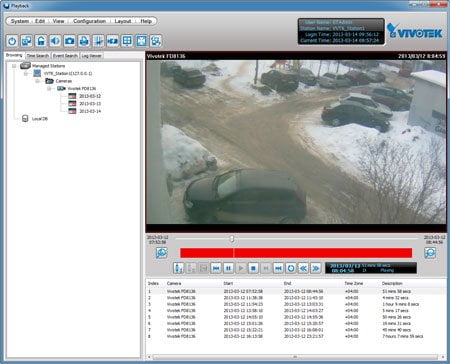450x364 pixels.
Task: Click the power/logout icon in toolbar
Action: point(12,41)
